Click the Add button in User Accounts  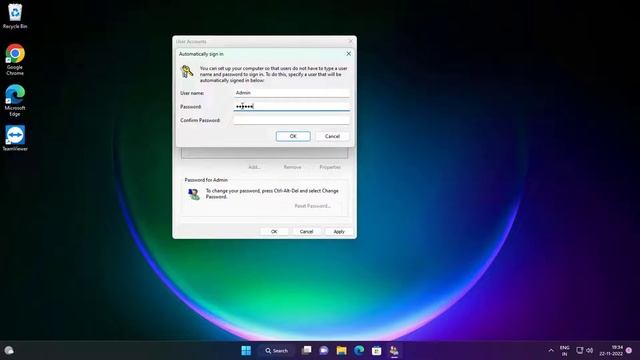[254, 167]
